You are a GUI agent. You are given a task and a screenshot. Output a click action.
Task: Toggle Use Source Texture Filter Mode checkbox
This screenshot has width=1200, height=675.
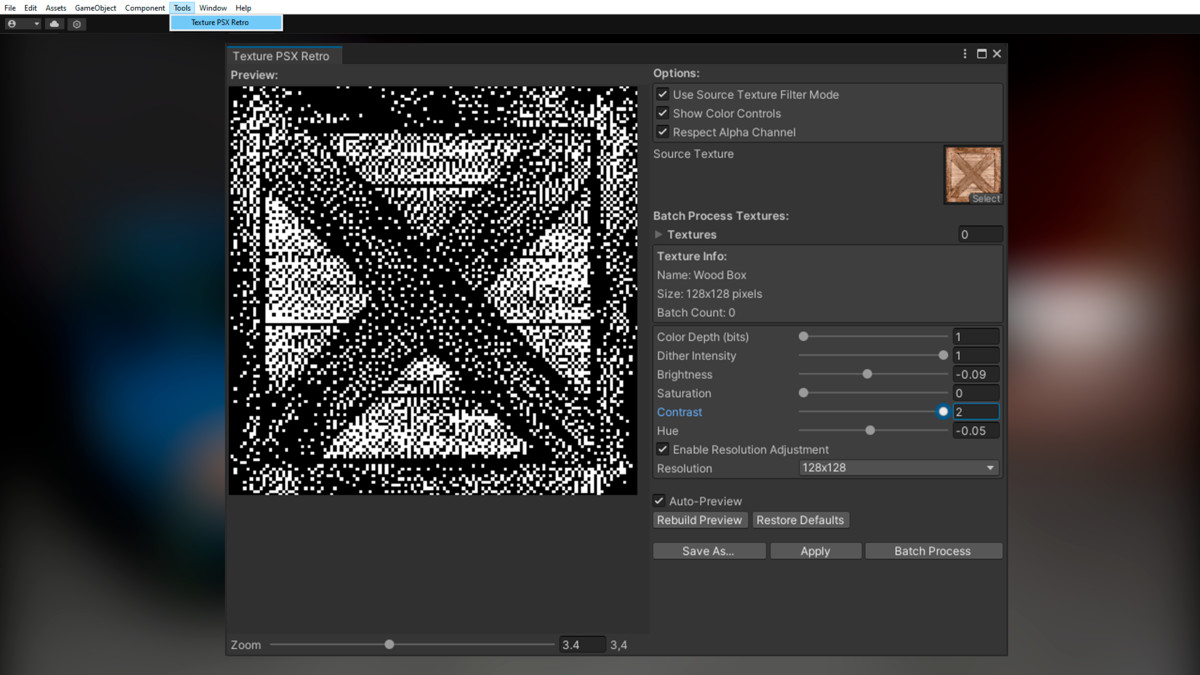click(662, 94)
